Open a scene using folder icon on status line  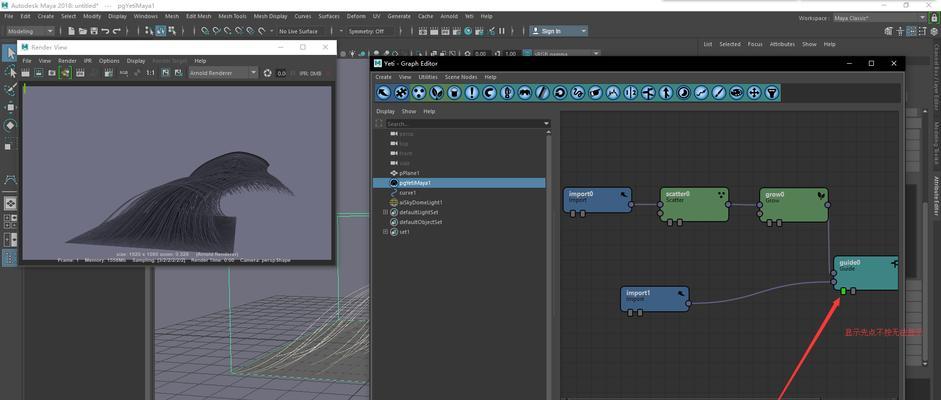[x=83, y=31]
